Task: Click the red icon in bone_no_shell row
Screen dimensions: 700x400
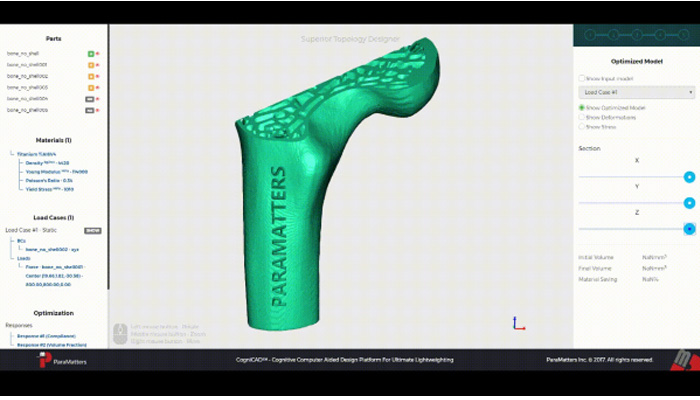Action: 98,54
